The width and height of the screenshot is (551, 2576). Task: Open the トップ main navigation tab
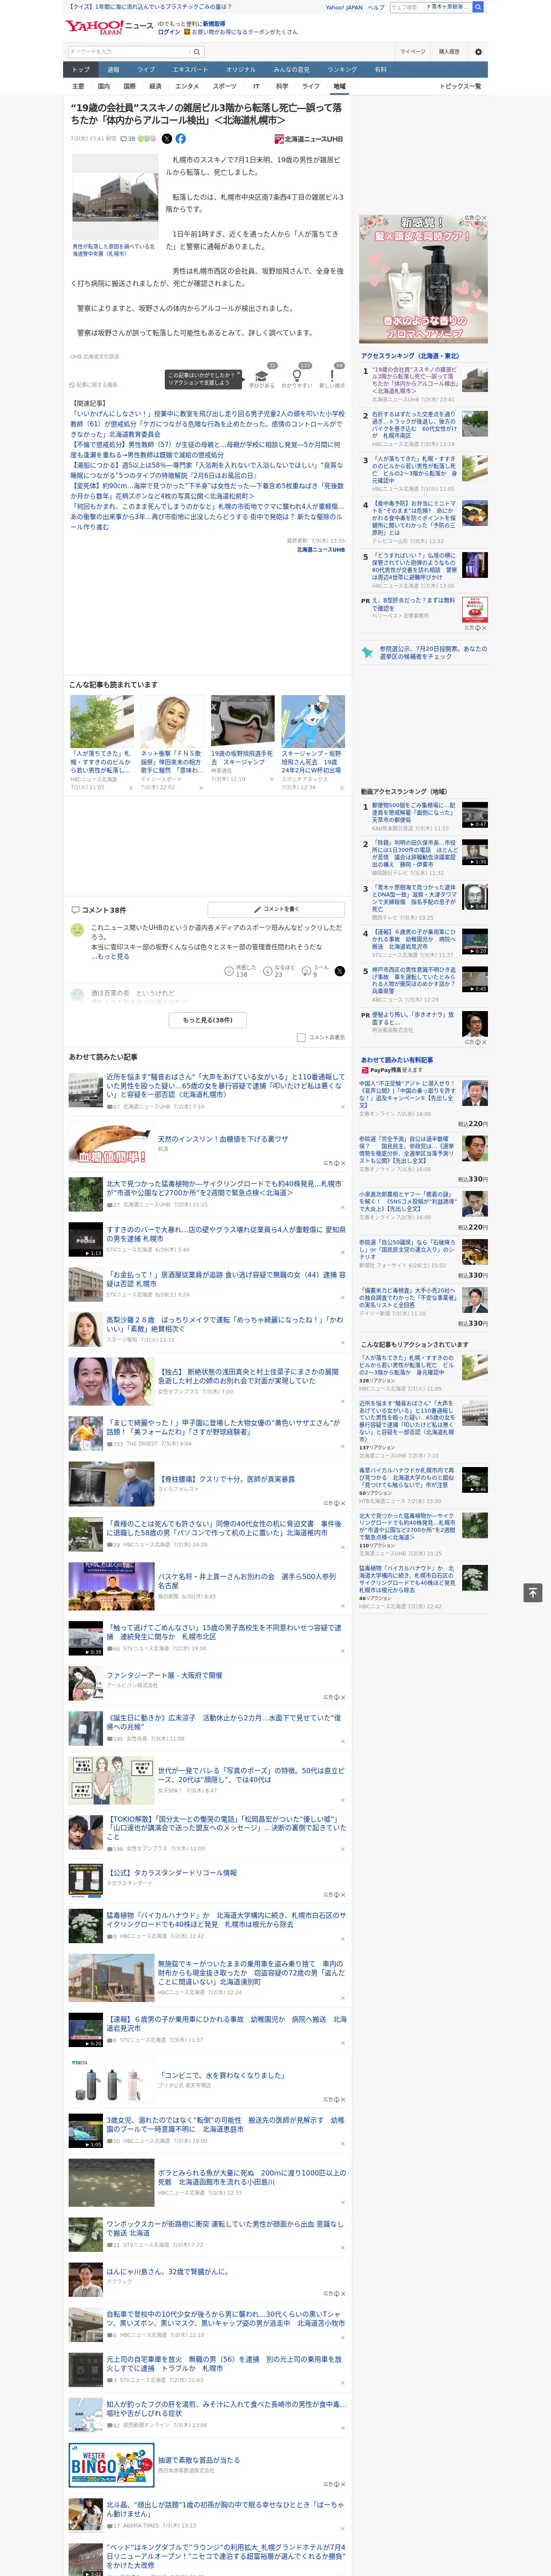pyautogui.click(x=81, y=70)
